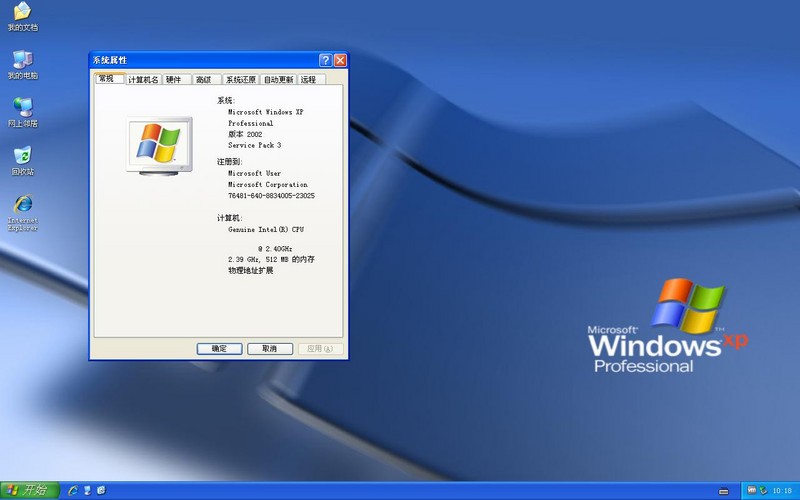Click the Genuine Intel(R) CPU text
The image size is (800, 500).
point(265,230)
